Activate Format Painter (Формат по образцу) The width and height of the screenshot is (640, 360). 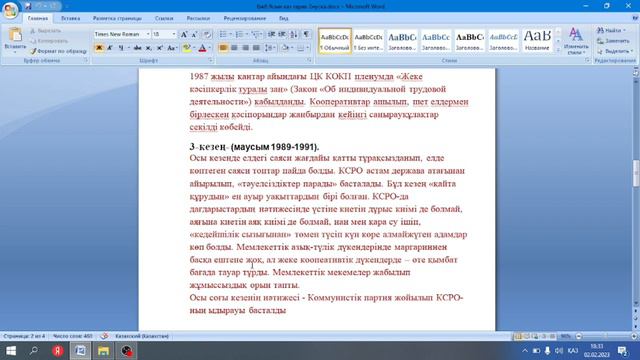(x=58, y=51)
